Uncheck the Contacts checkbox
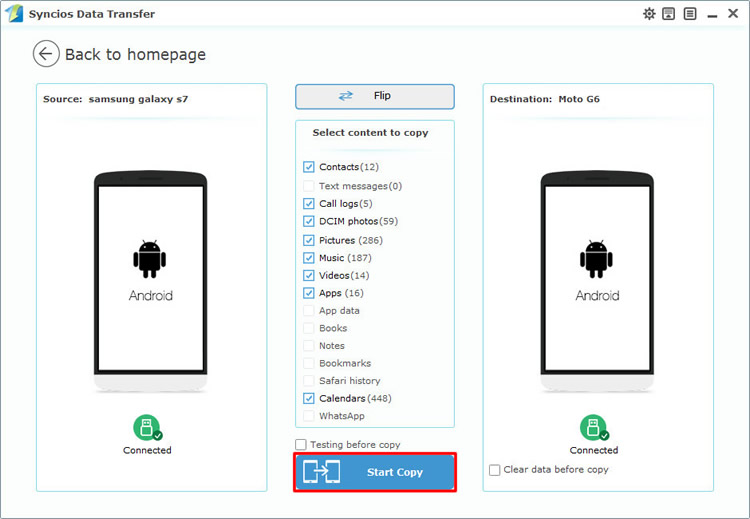The image size is (750, 519). 309,167
